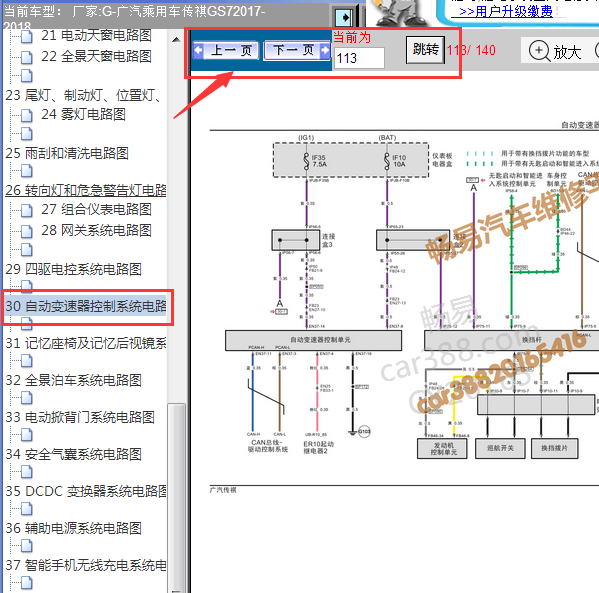The height and width of the screenshot is (593, 599).
Task: Open 33 电动掀背门系统电路图 entry
Action: [80, 417]
